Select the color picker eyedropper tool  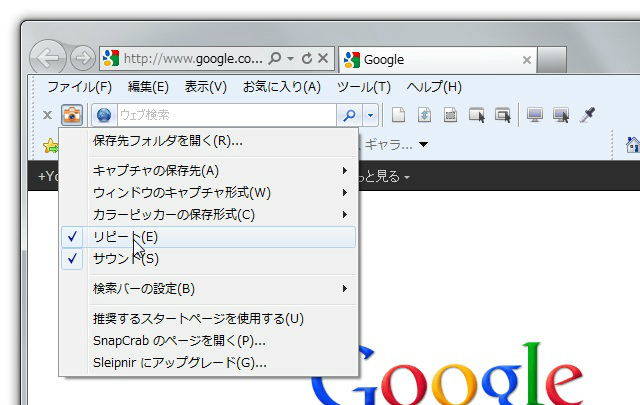pos(587,115)
